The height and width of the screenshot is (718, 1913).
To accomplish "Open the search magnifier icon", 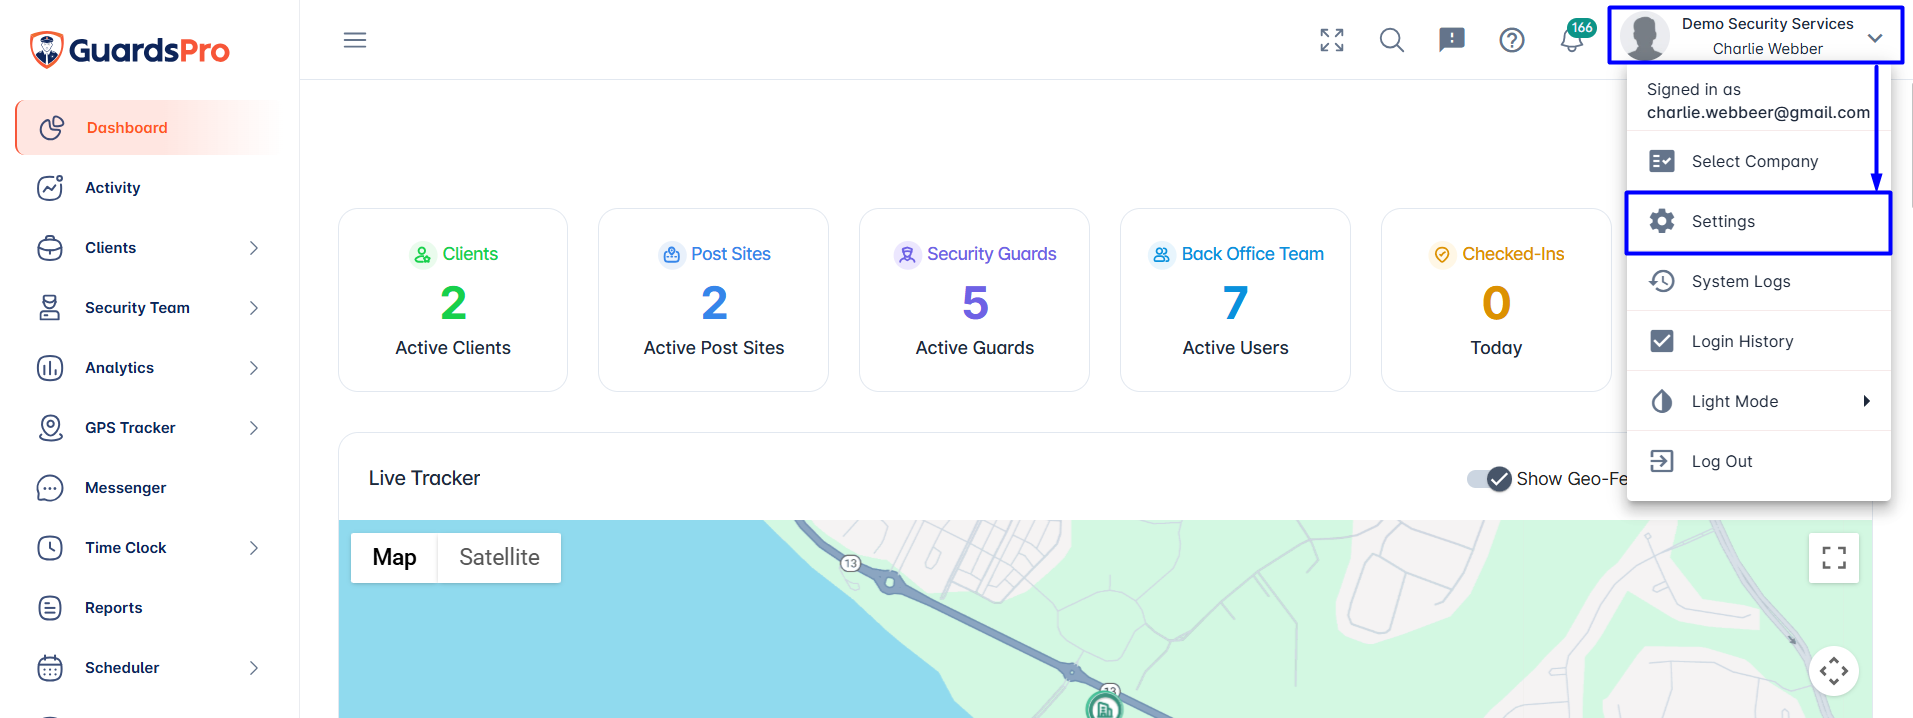I will (x=1392, y=40).
